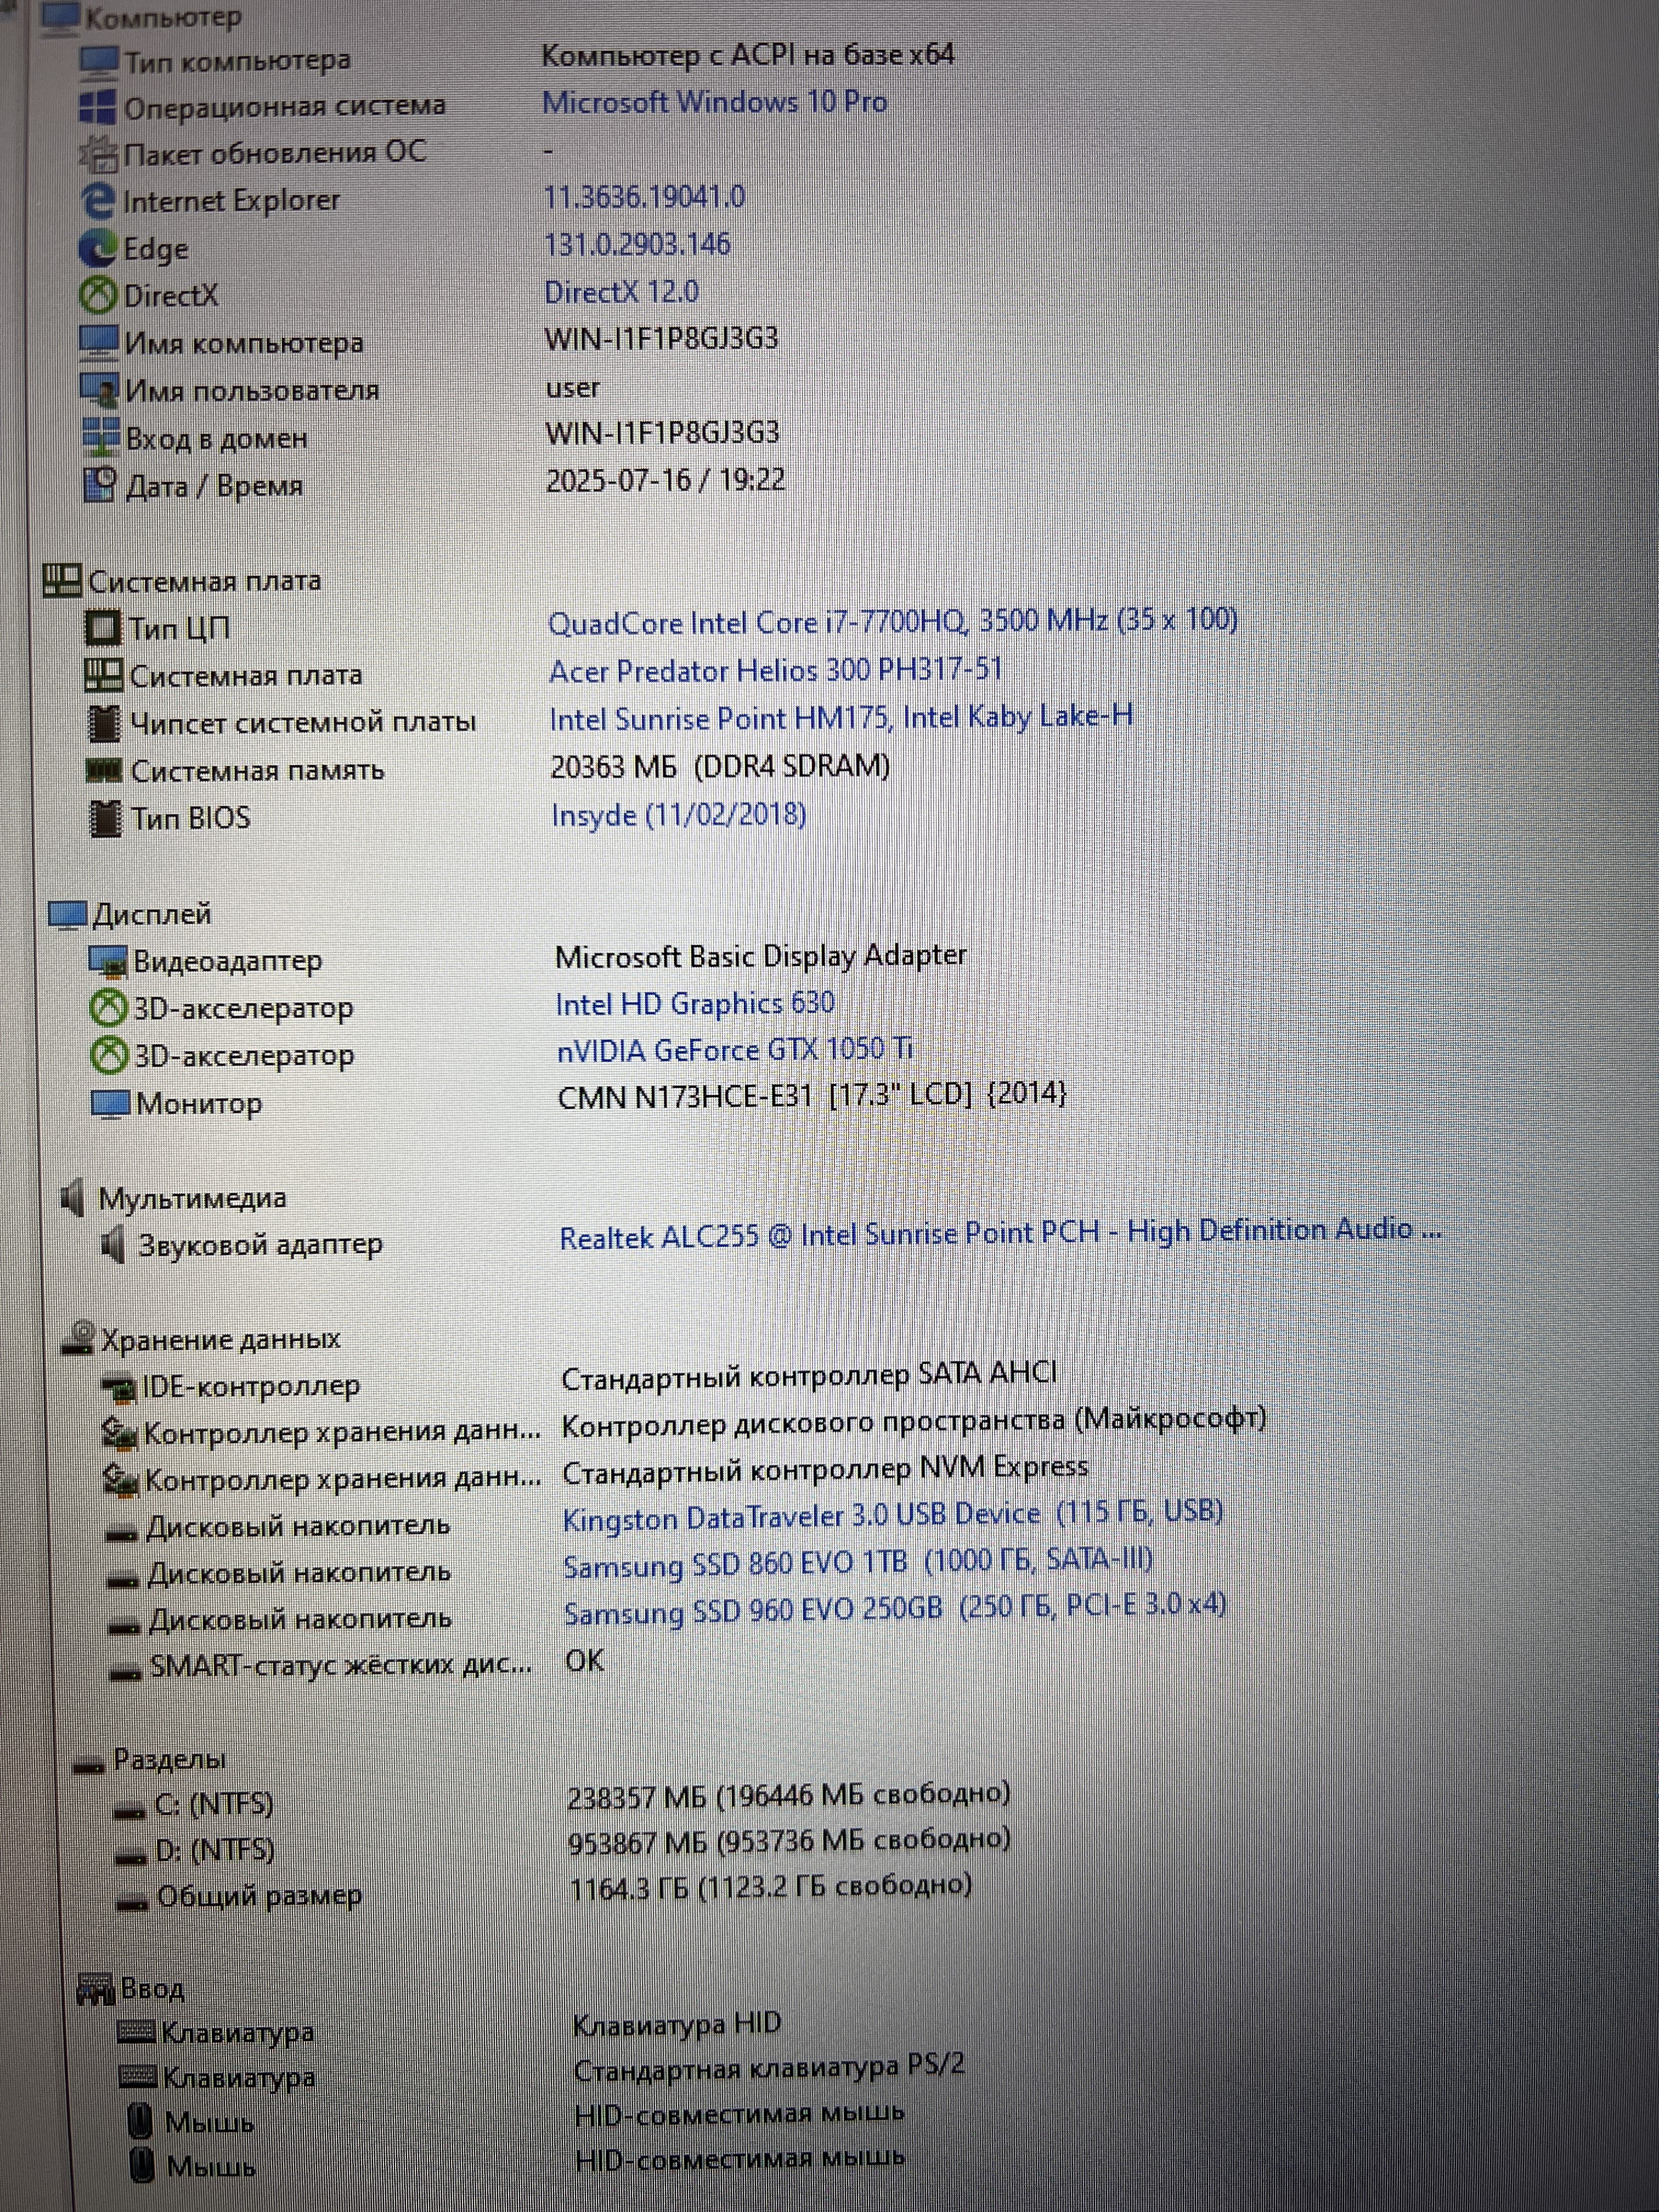The width and height of the screenshot is (1659, 2212).
Task: Click the drive icon beside C: (NTFS)
Action: pyautogui.click(x=131, y=1809)
